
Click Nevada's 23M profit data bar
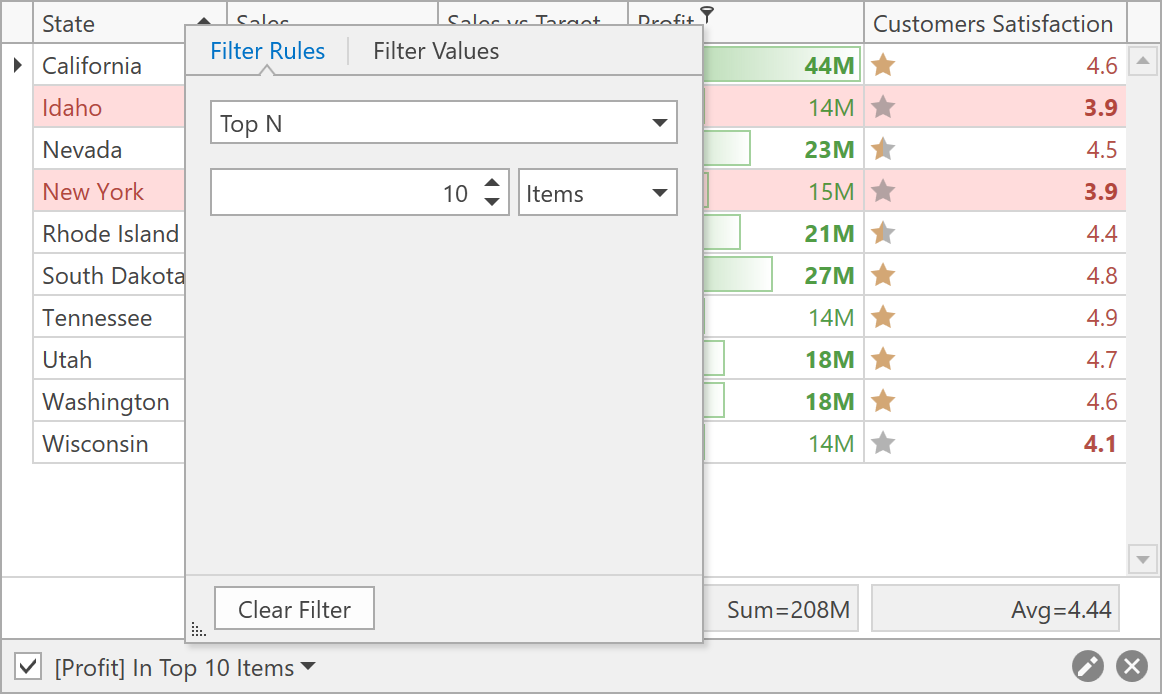click(x=727, y=149)
